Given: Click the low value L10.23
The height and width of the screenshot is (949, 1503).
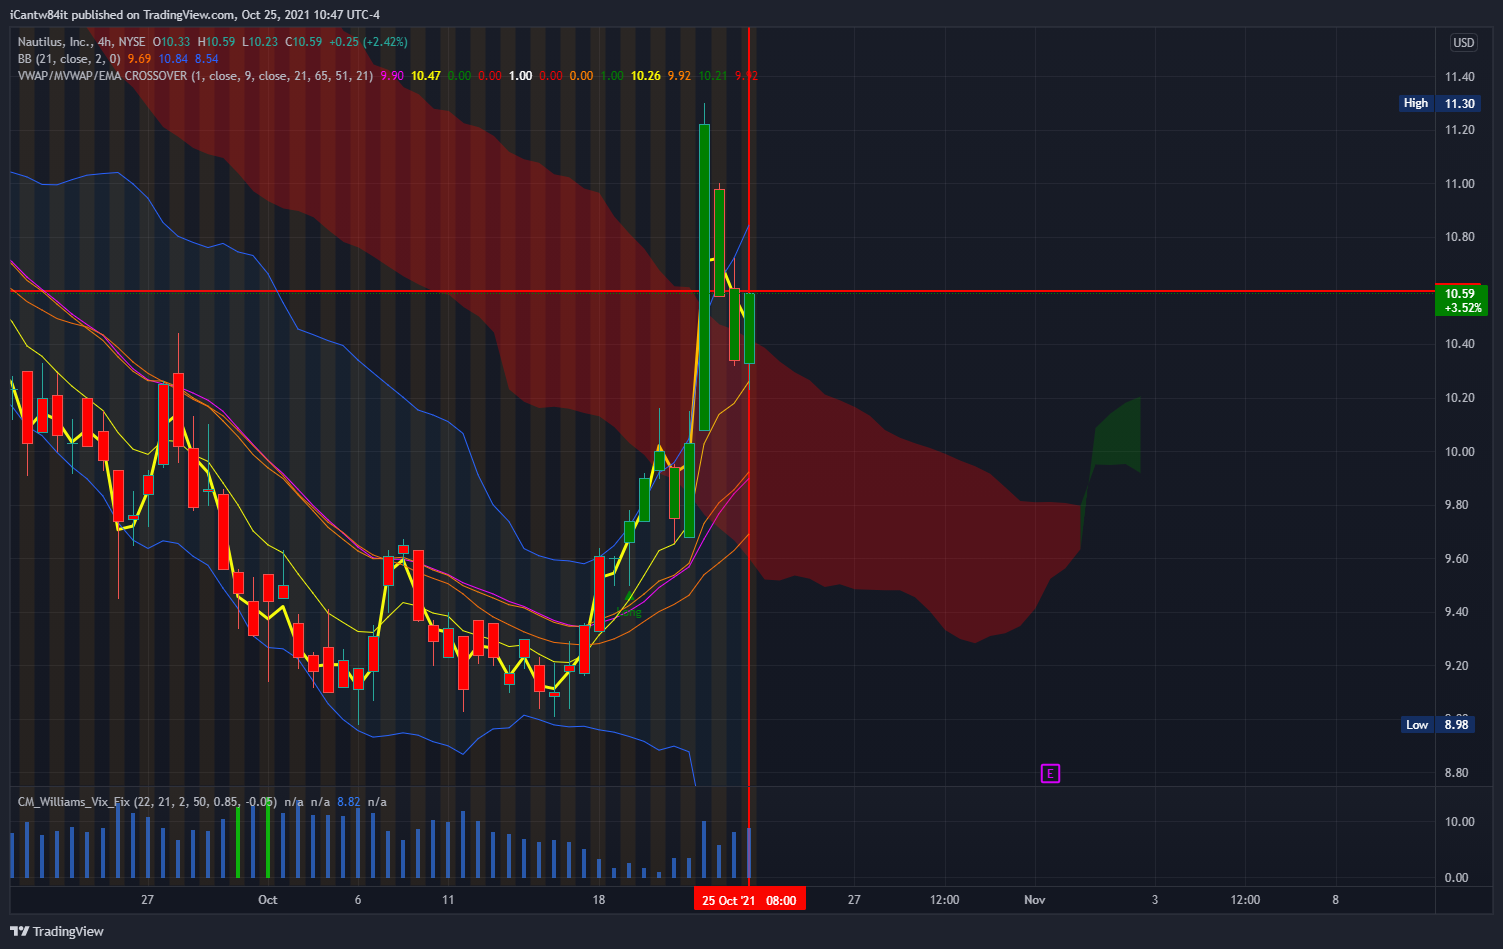Looking at the screenshot, I should (x=260, y=42).
